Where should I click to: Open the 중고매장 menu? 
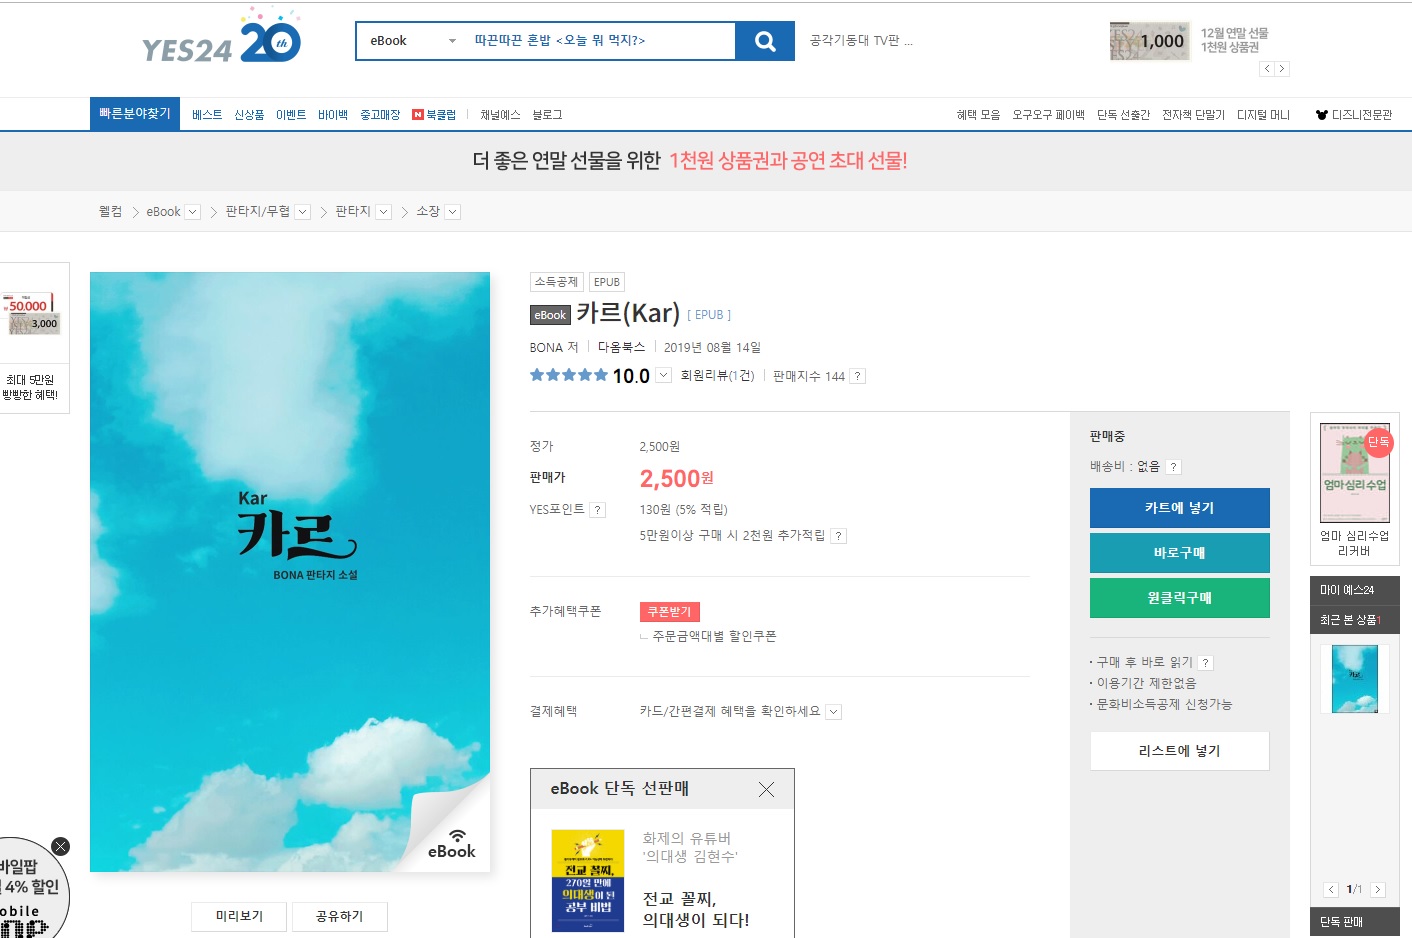click(380, 115)
